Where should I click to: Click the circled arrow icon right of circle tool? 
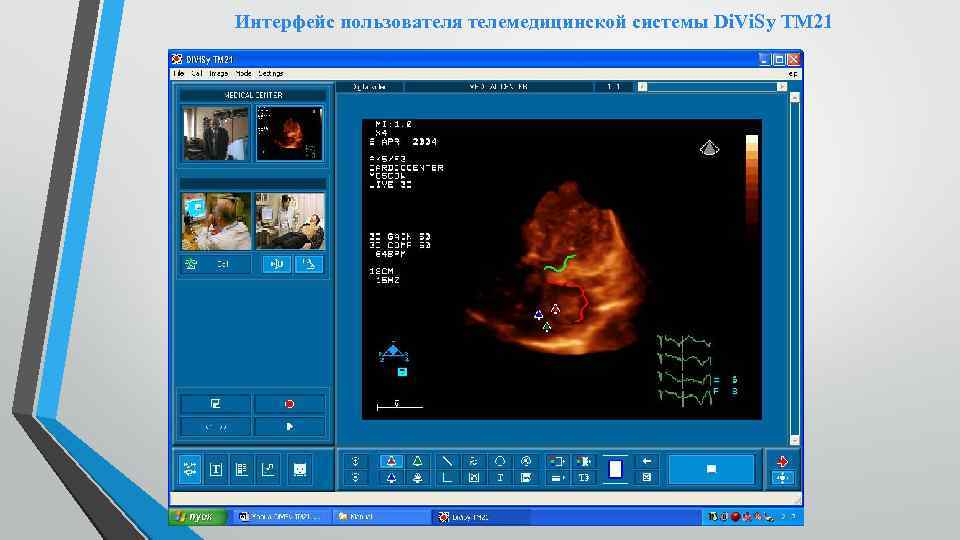(x=526, y=462)
